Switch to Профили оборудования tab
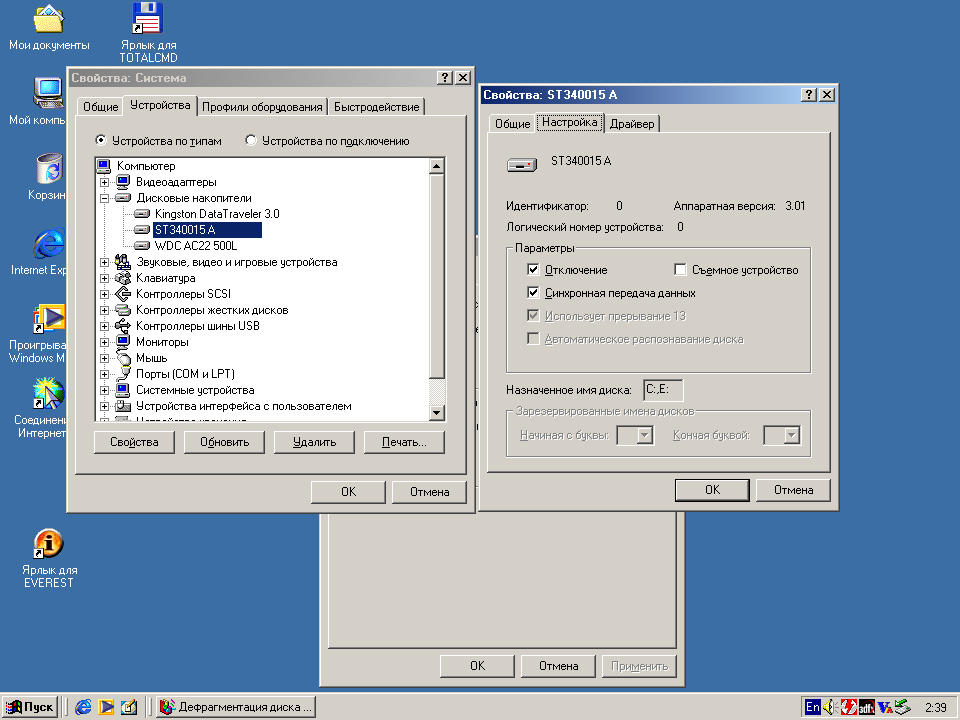The image size is (960, 720). click(x=262, y=107)
